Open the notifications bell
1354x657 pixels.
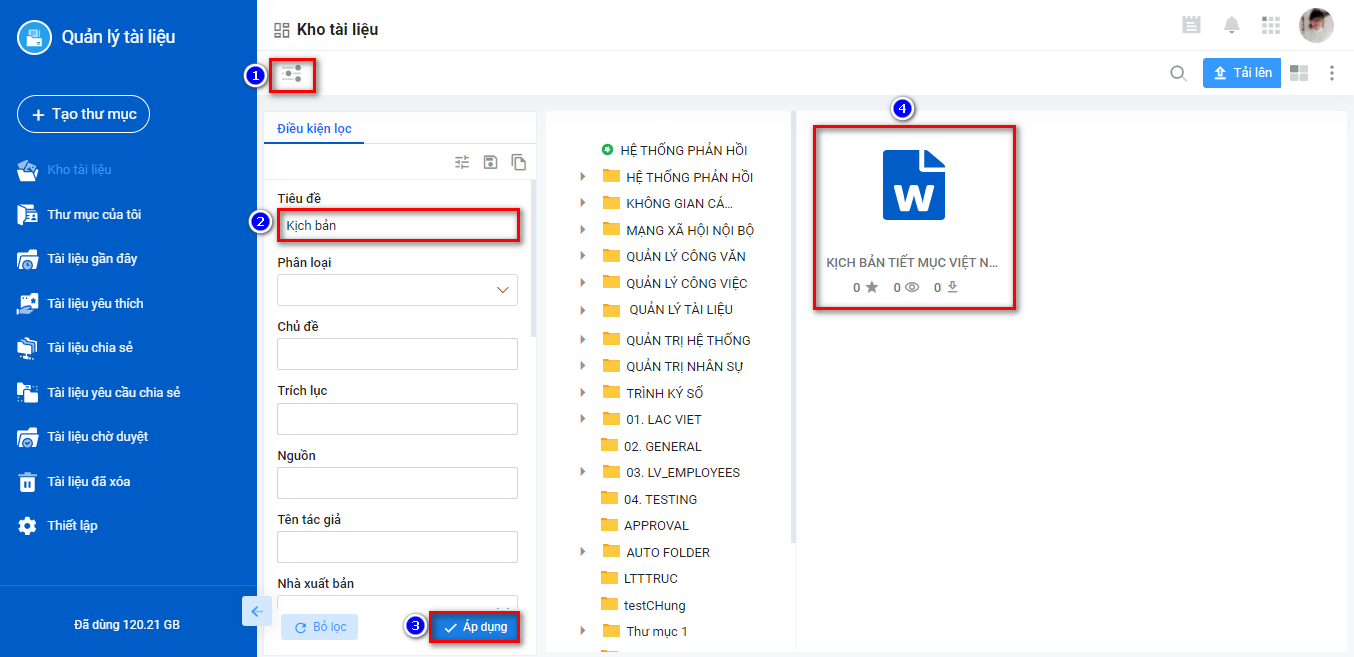pyautogui.click(x=1232, y=25)
